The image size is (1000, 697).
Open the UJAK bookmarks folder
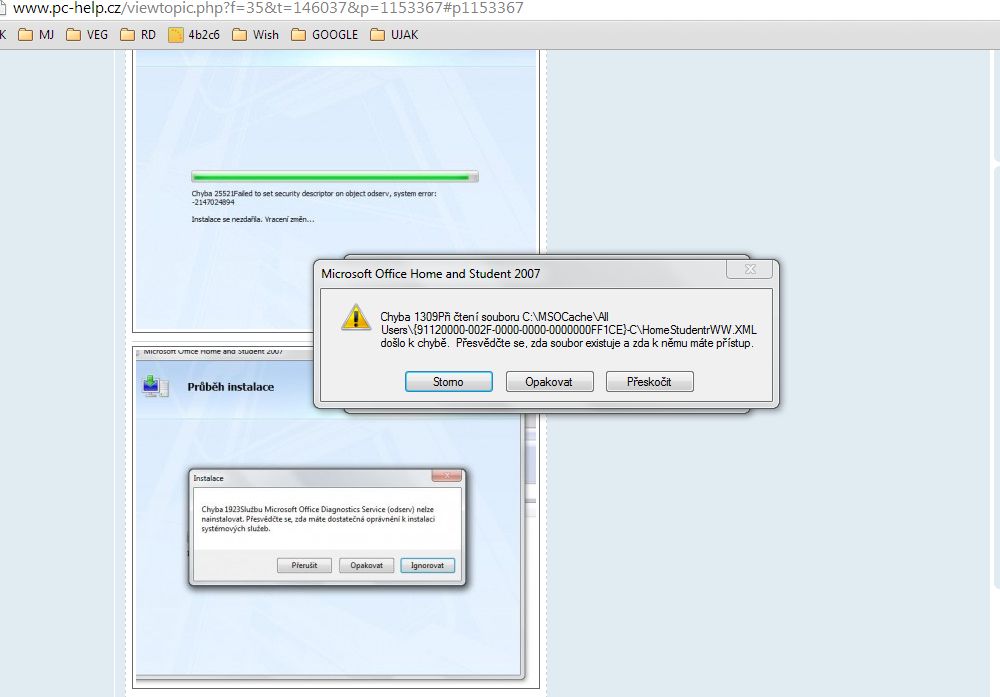(394, 34)
